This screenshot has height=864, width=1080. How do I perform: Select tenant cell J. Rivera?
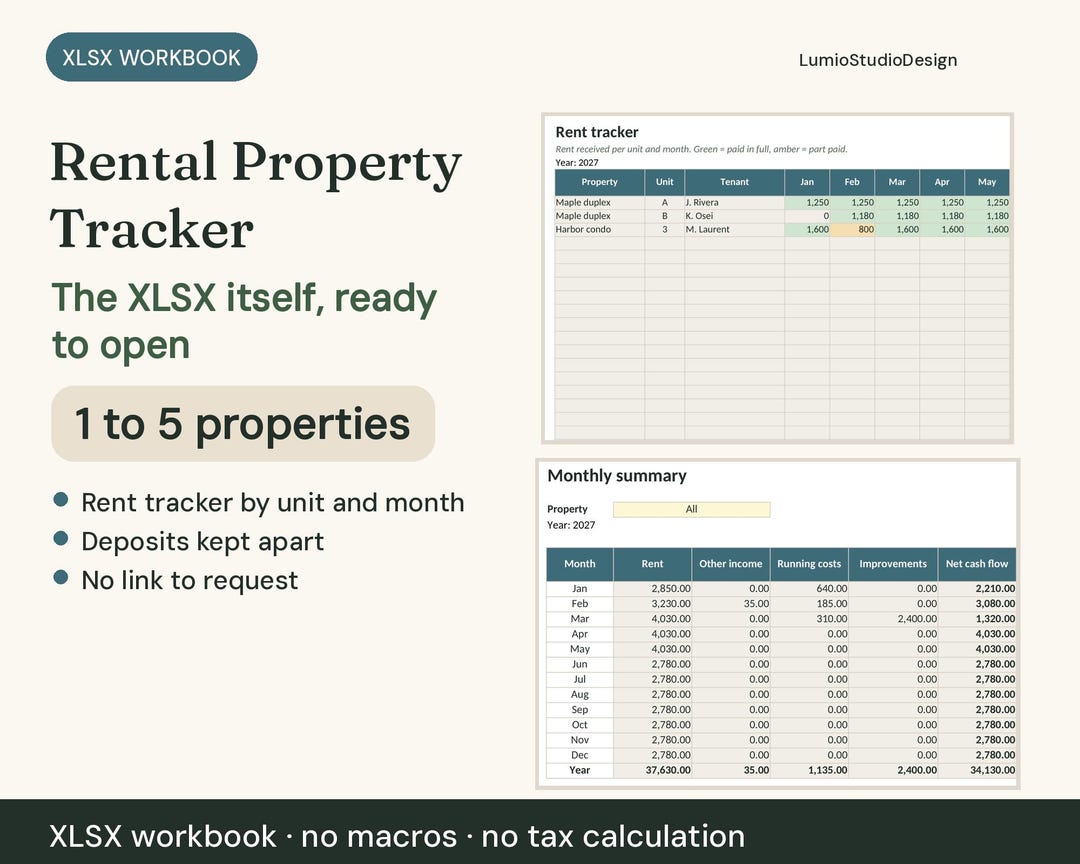tap(734, 203)
